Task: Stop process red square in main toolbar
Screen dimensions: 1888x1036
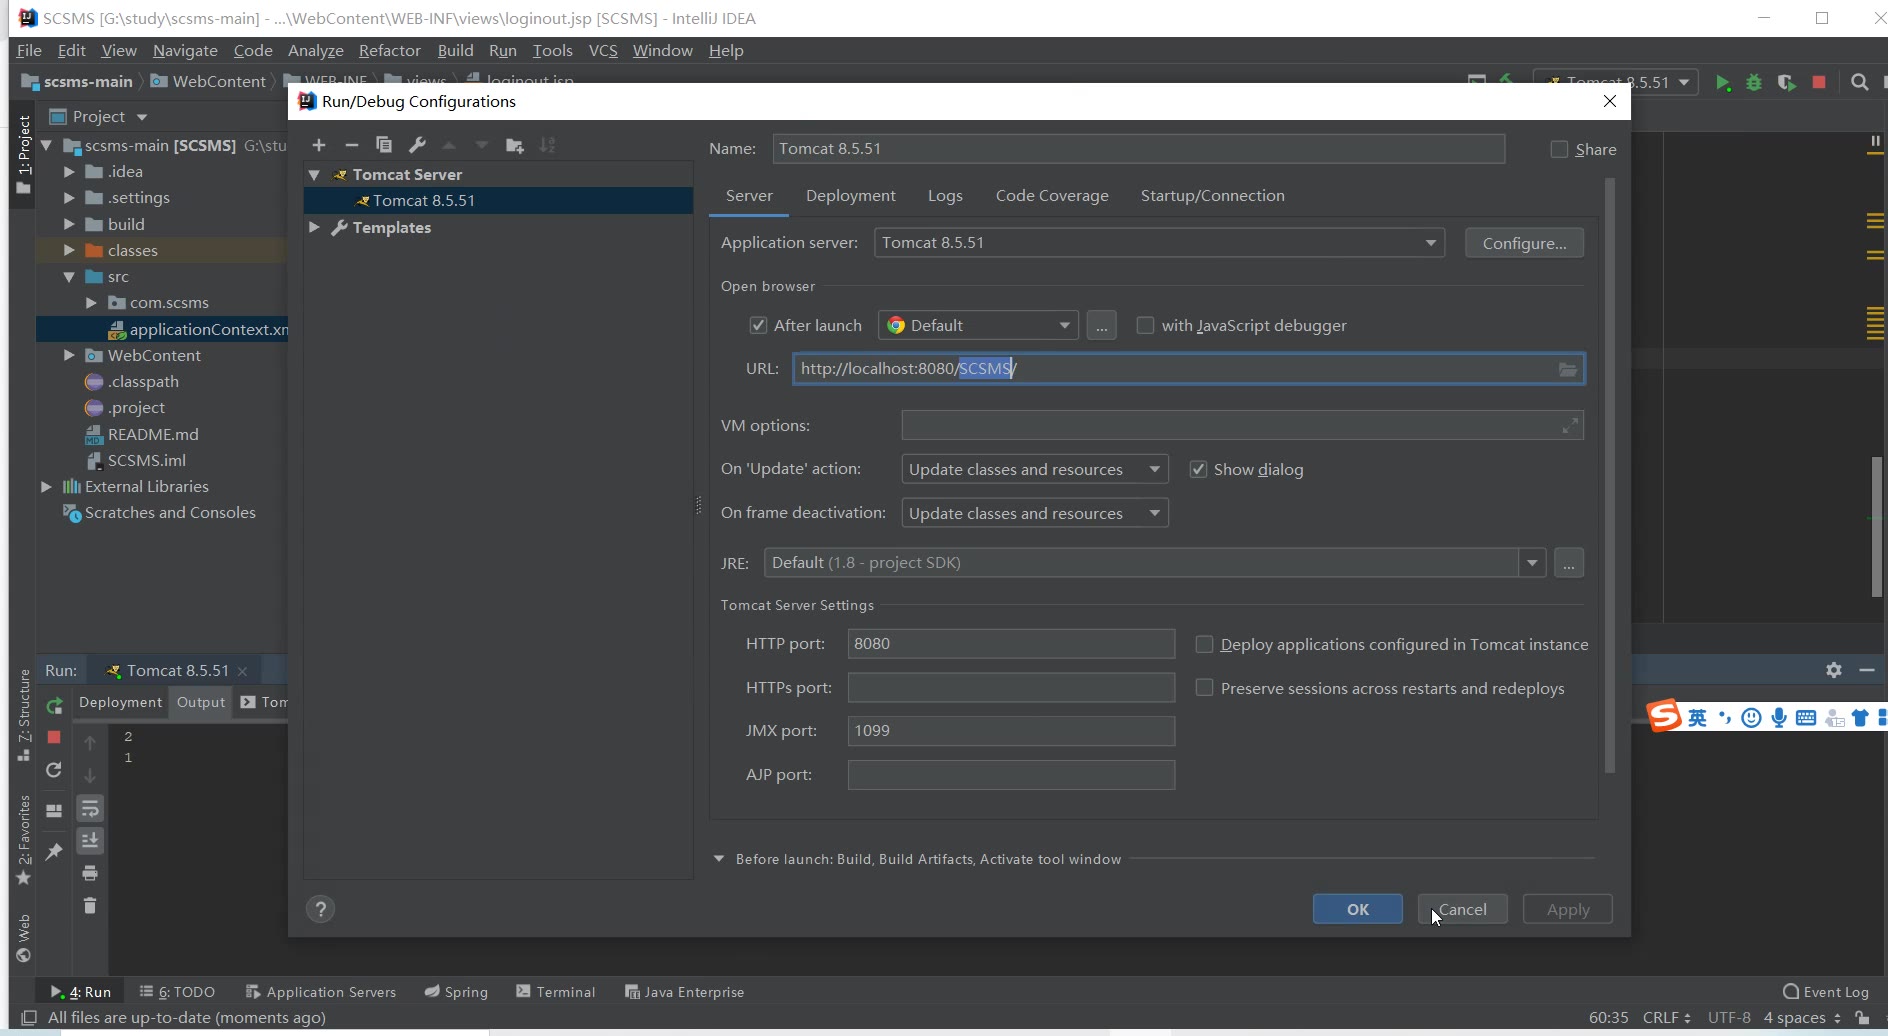Action: coord(1819,82)
